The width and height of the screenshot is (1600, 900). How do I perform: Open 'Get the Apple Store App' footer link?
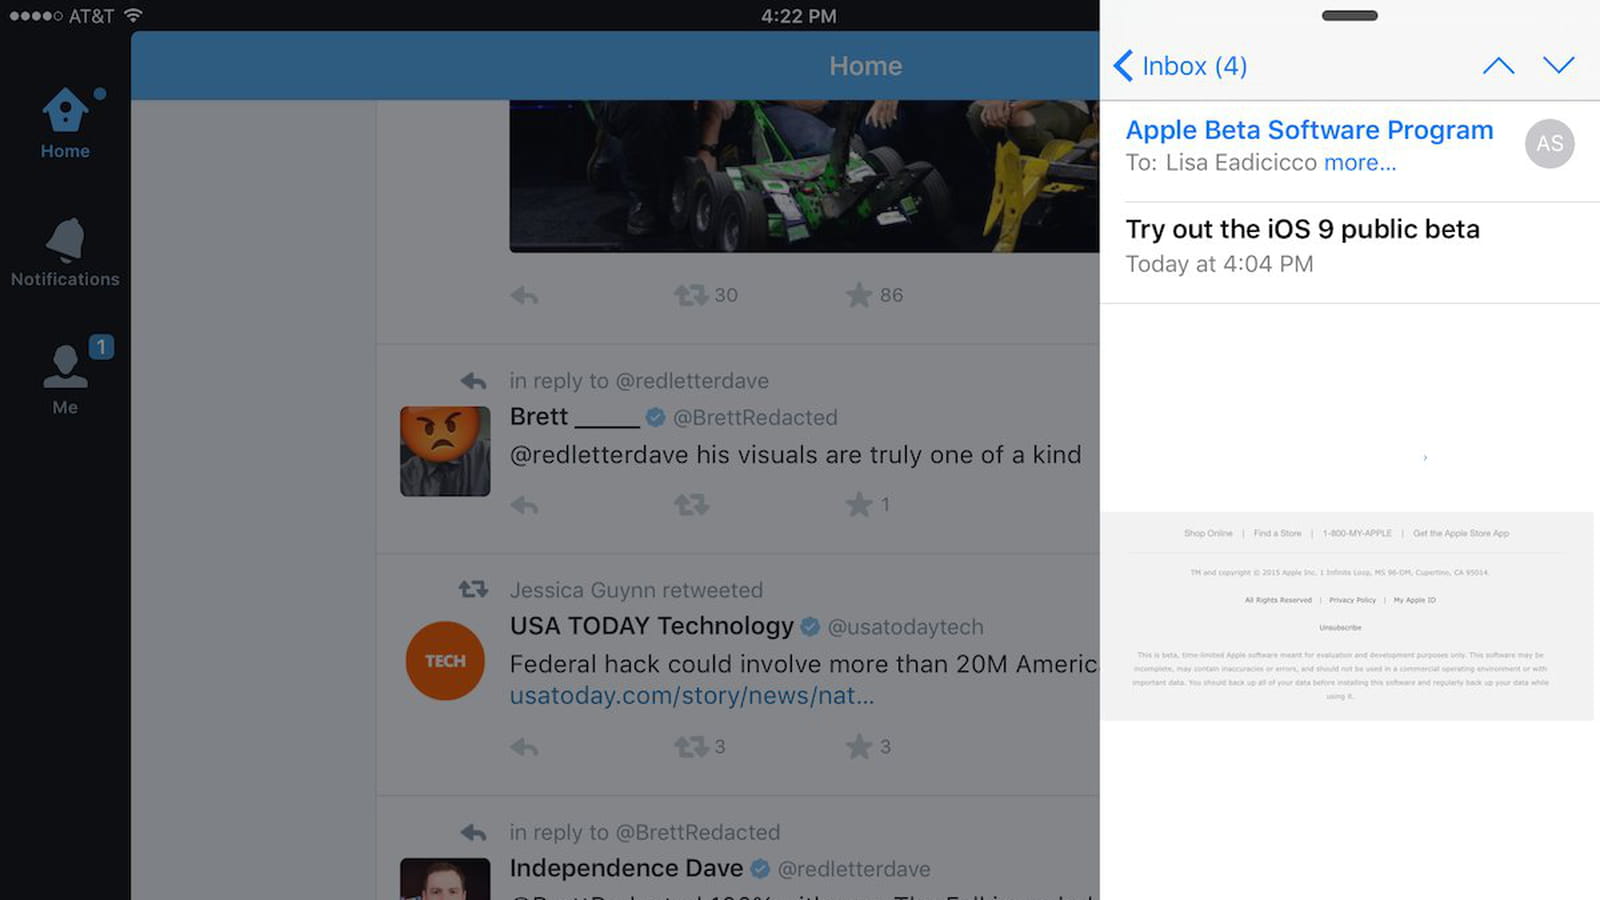(x=1461, y=533)
